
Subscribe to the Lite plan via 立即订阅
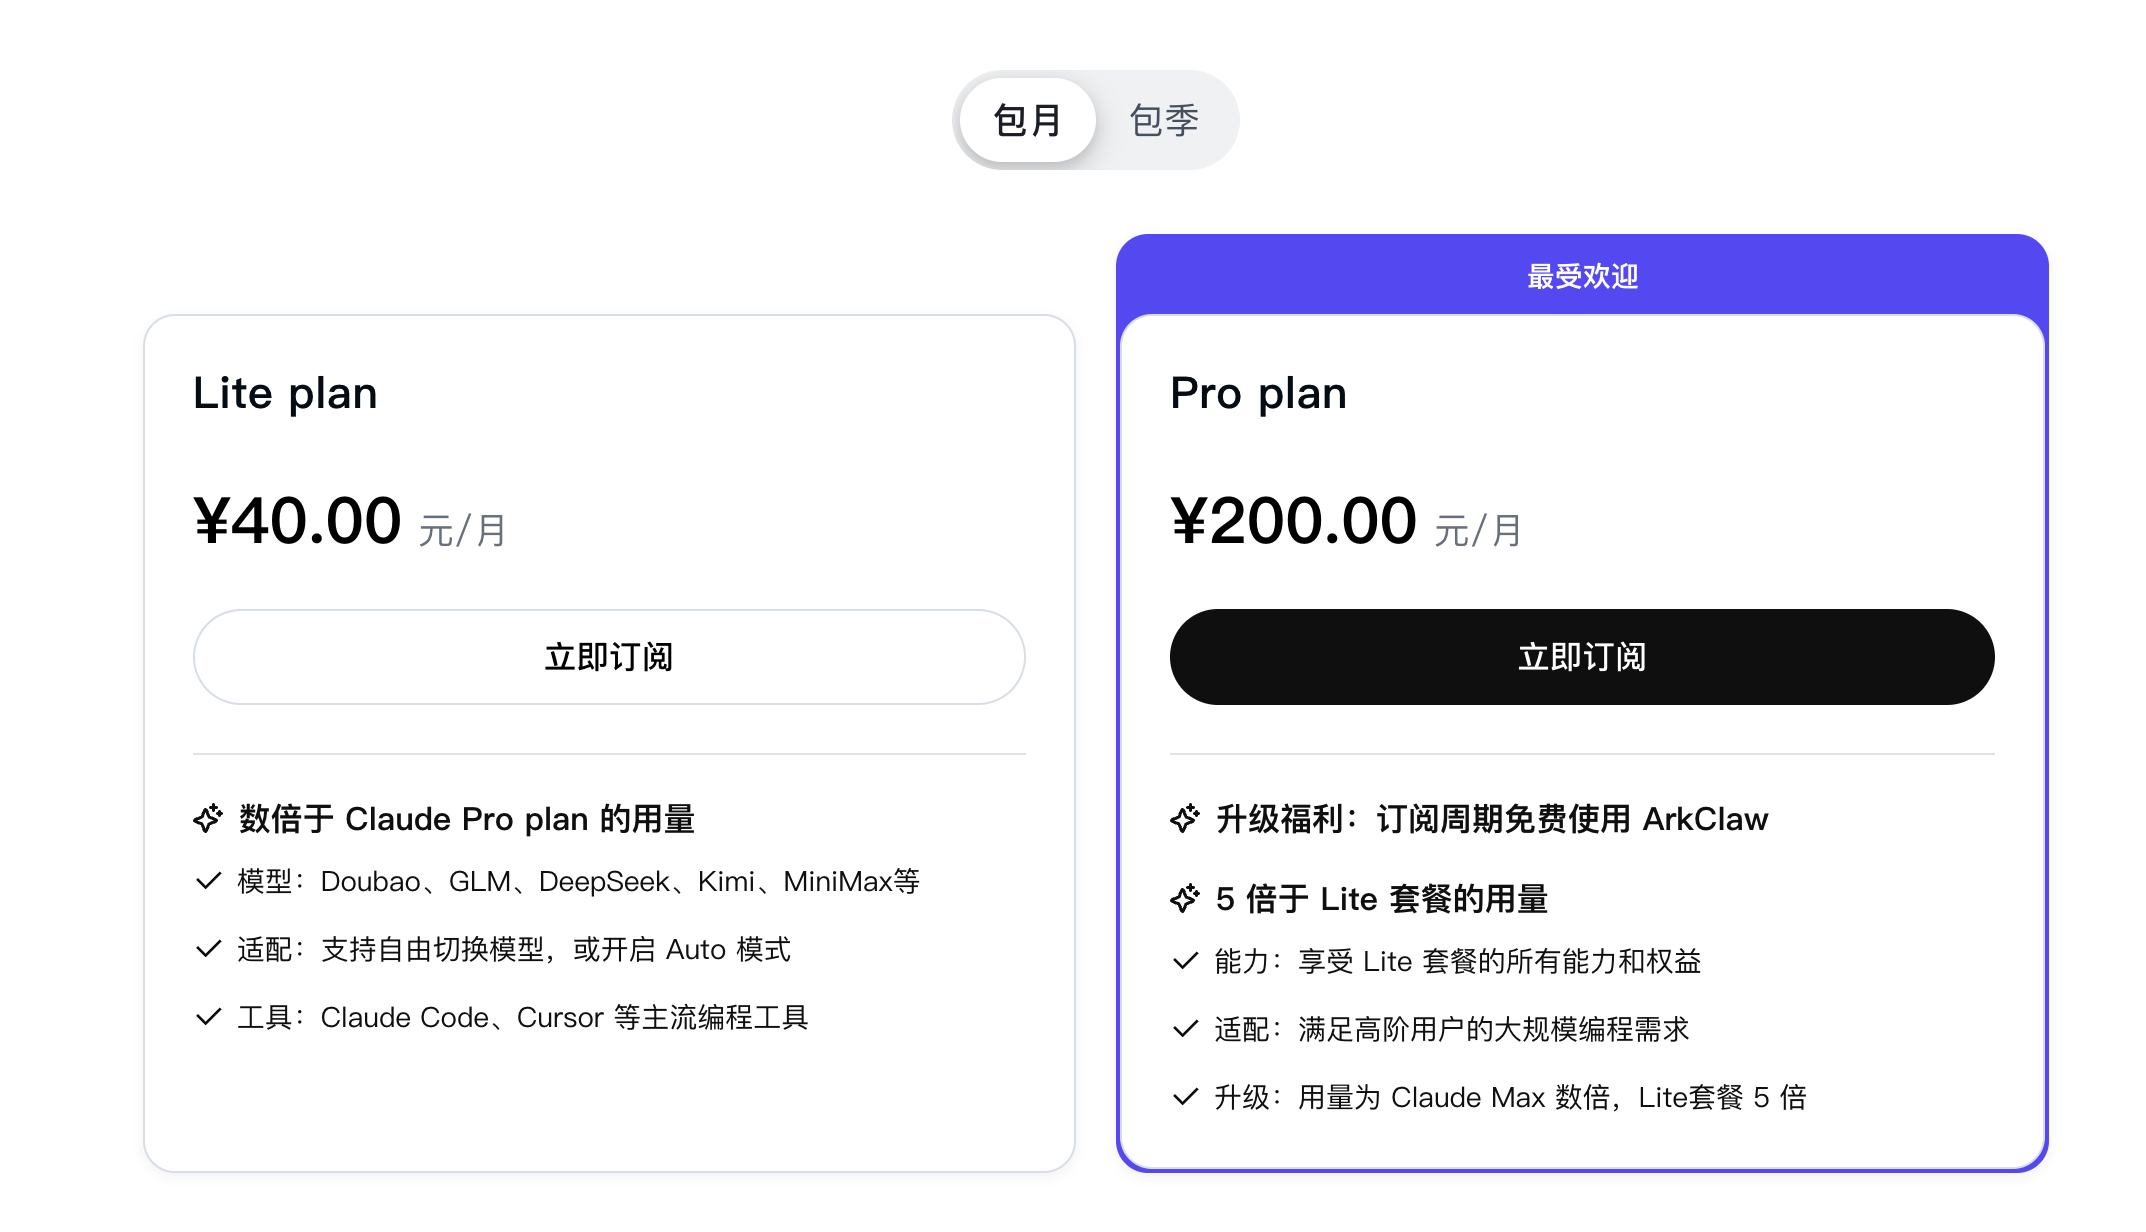(609, 657)
